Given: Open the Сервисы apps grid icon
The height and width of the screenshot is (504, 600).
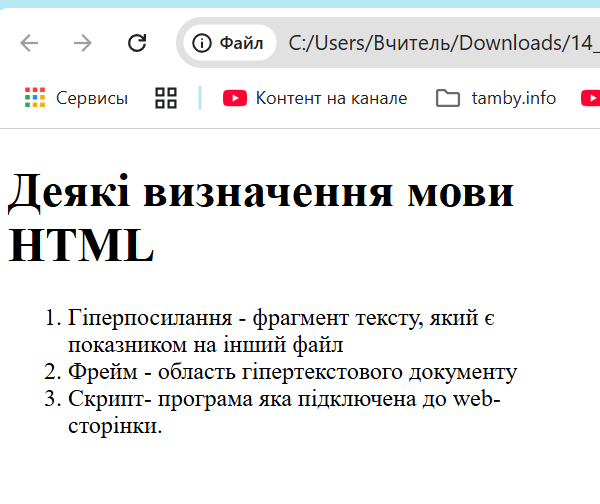Looking at the screenshot, I should tap(35, 97).
